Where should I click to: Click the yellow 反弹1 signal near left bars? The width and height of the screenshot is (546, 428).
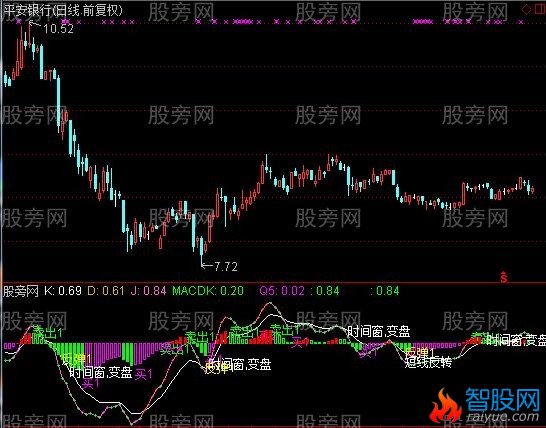tap(77, 358)
